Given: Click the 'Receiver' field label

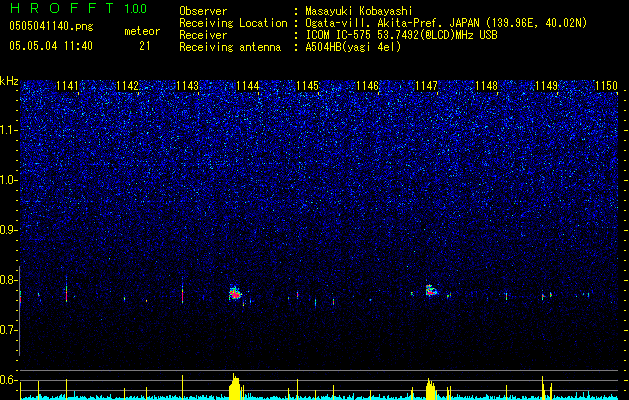Looking at the screenshot, I should click(x=203, y=35).
